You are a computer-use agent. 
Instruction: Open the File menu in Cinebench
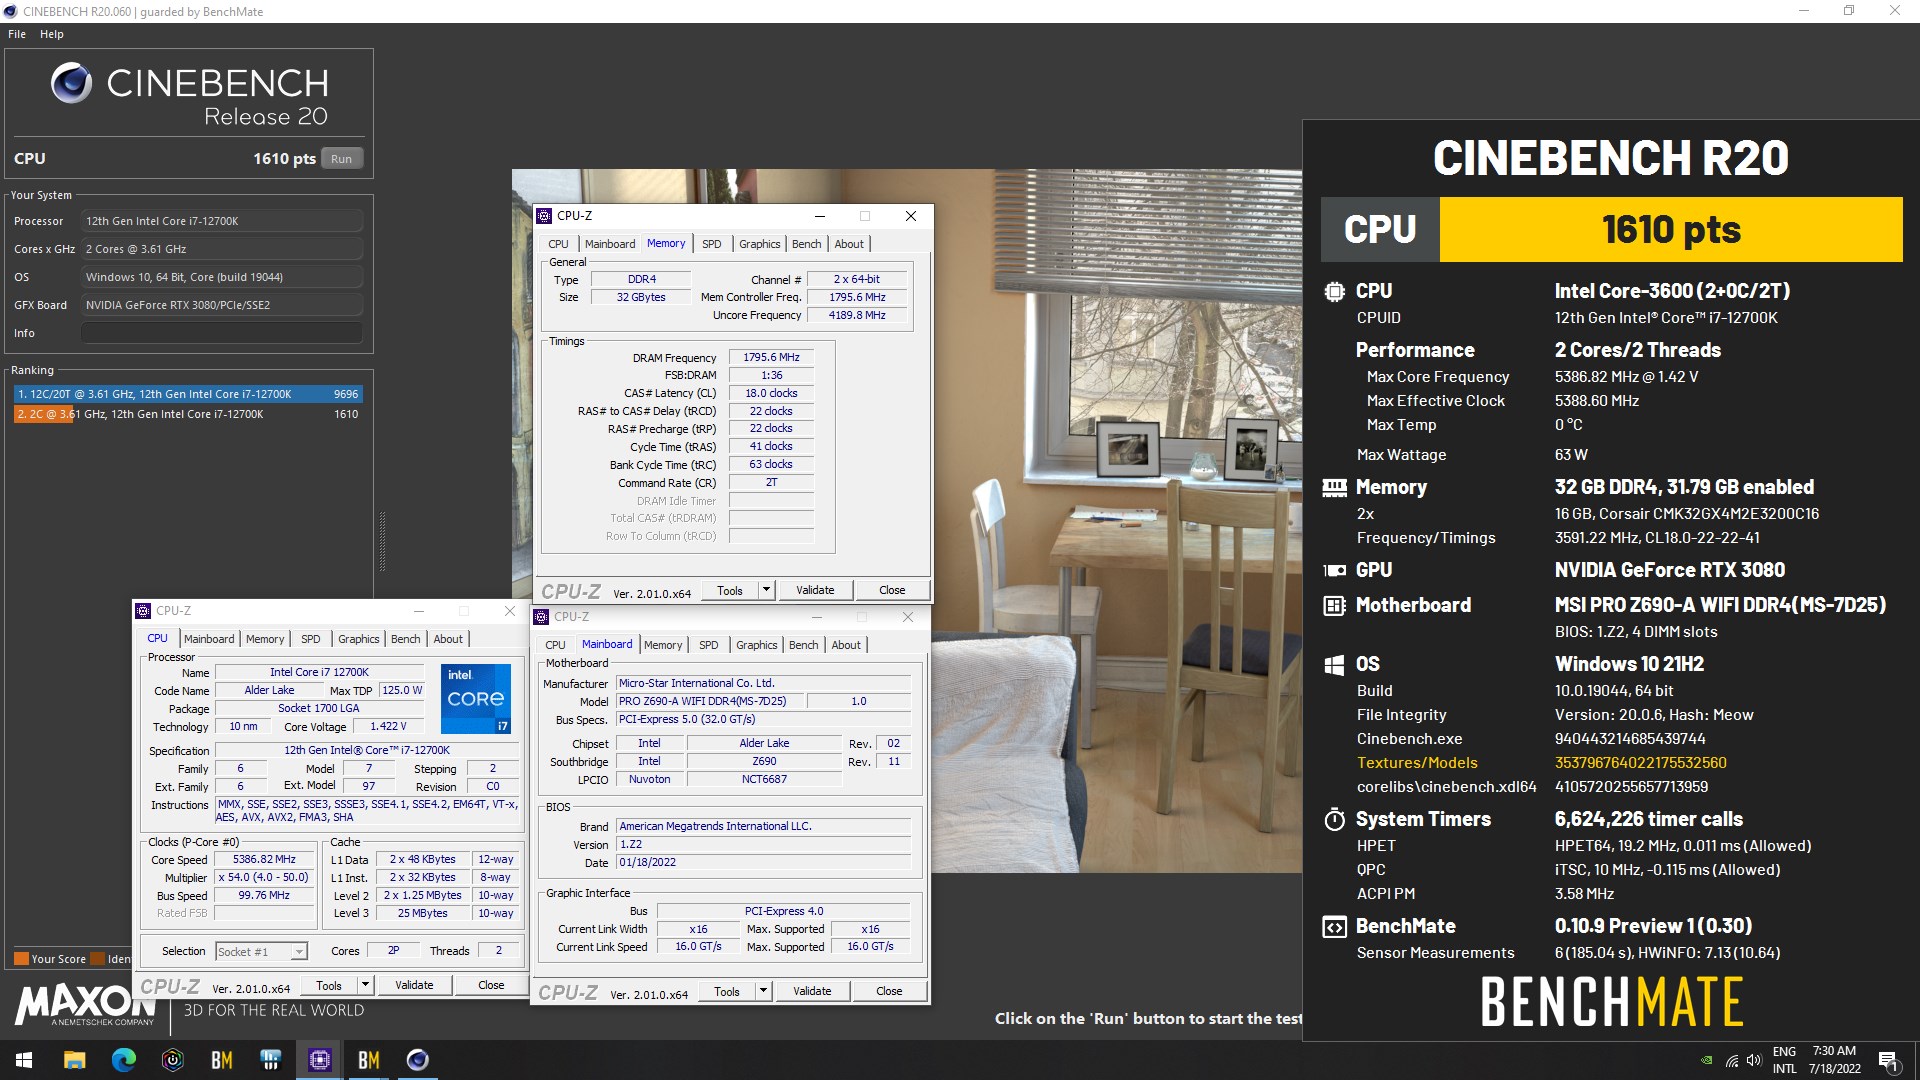(x=17, y=34)
